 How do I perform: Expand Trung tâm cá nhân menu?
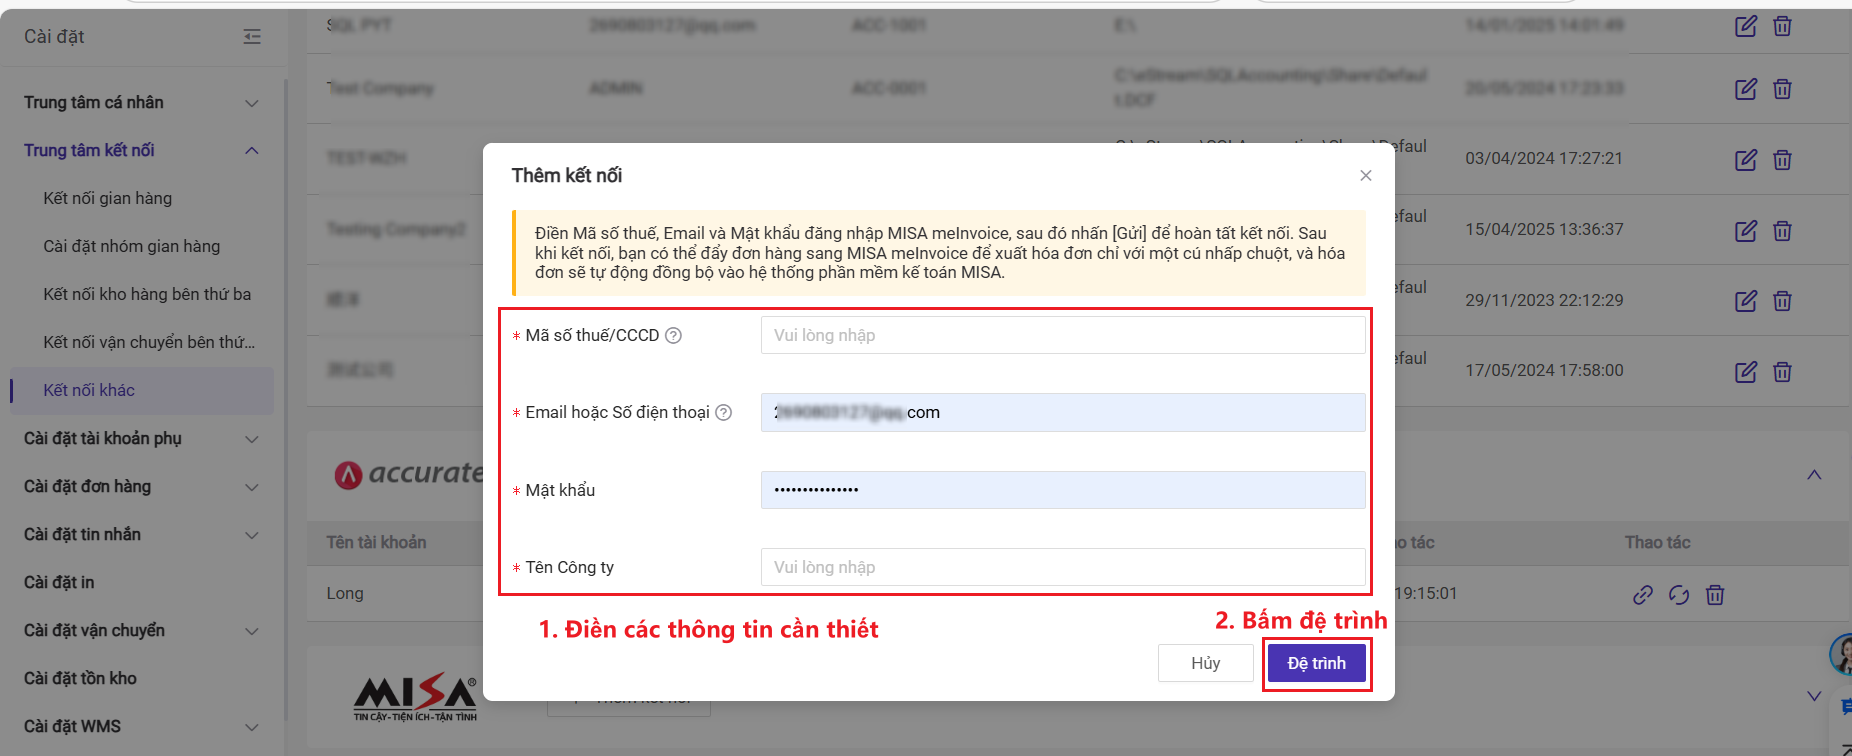coord(252,103)
